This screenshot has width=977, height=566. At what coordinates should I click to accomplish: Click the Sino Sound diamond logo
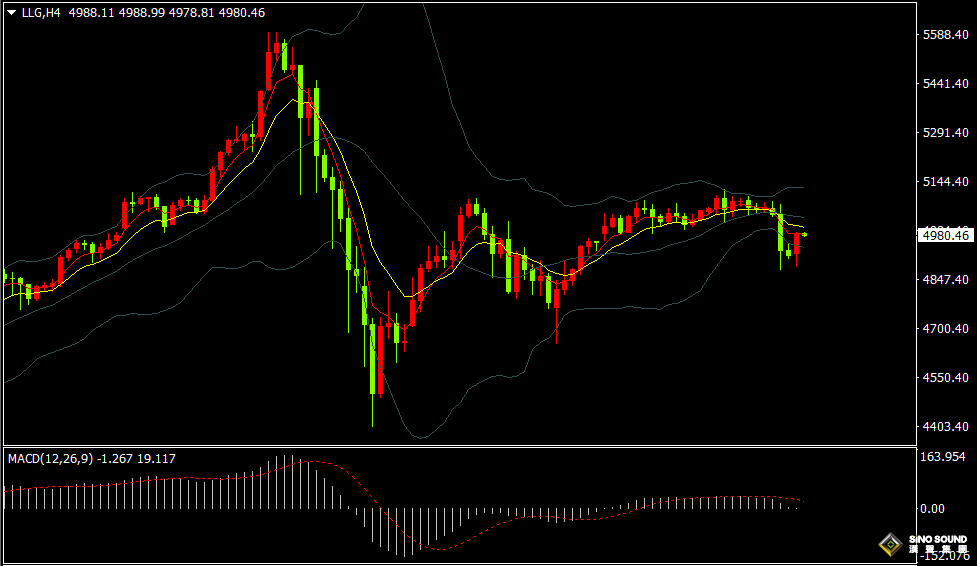pos(890,545)
